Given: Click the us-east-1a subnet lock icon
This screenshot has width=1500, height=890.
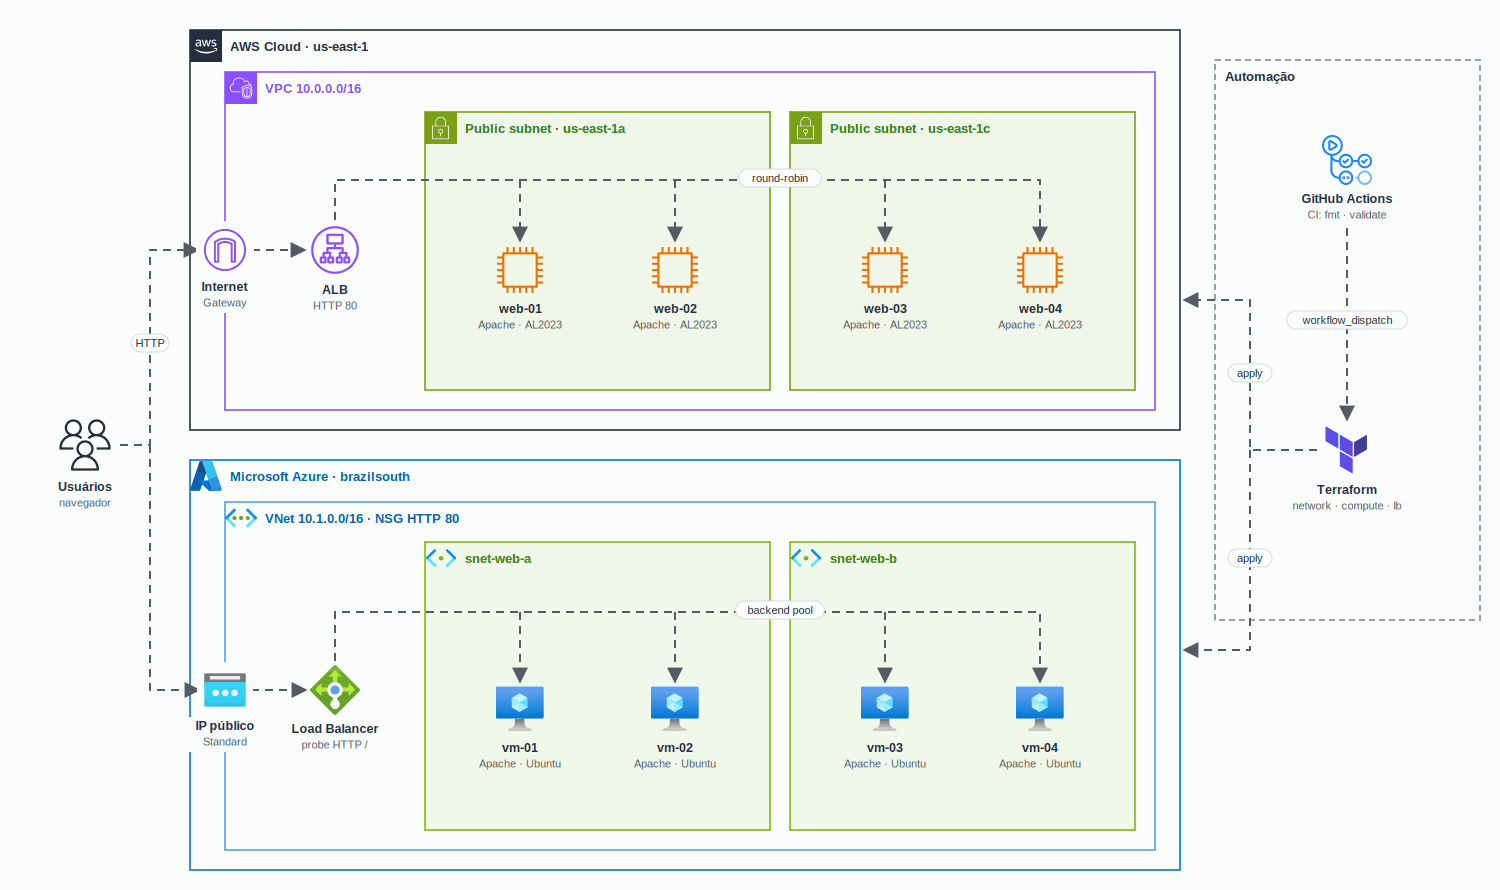Looking at the screenshot, I should point(441,128).
